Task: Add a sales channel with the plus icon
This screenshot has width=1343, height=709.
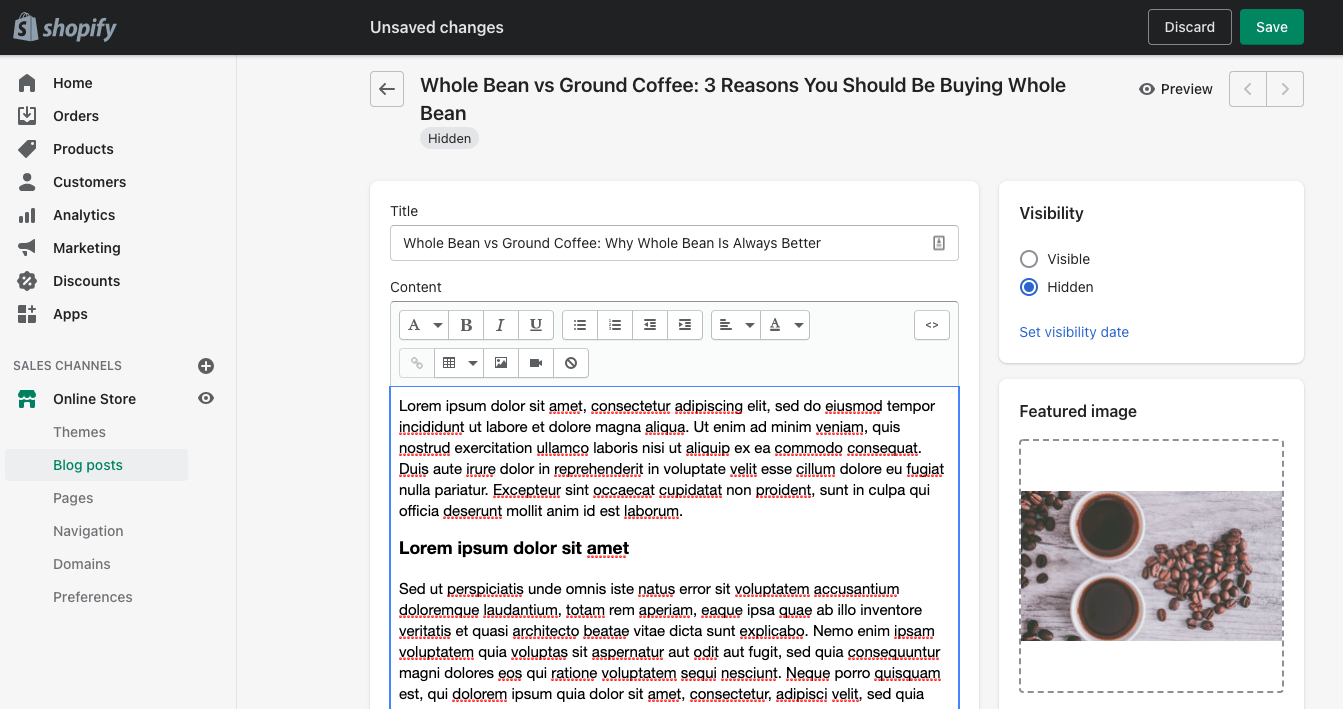Action: coord(206,366)
